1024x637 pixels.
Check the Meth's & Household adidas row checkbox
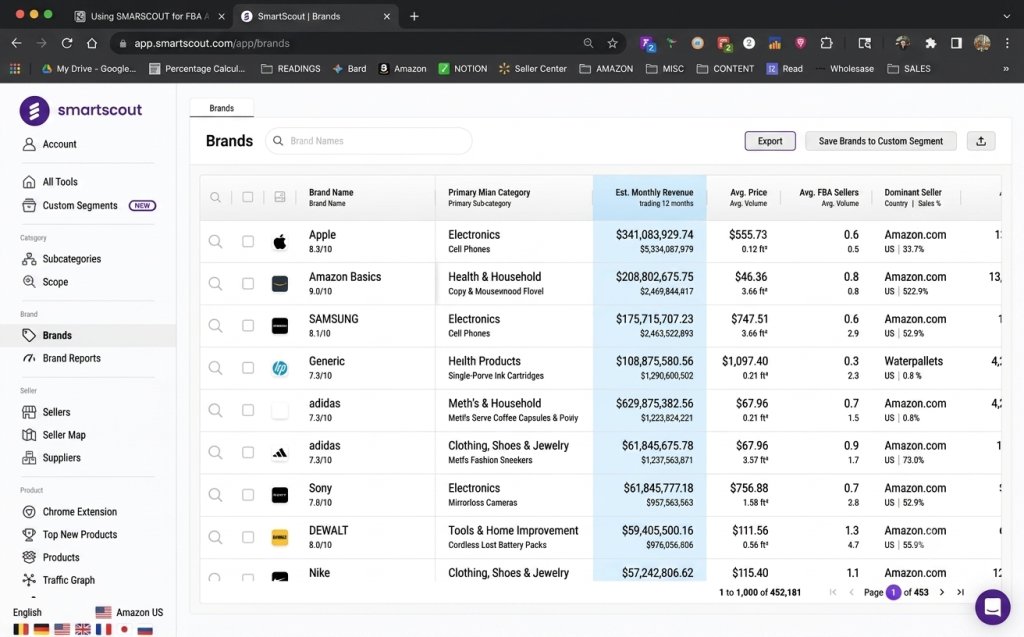click(x=248, y=410)
